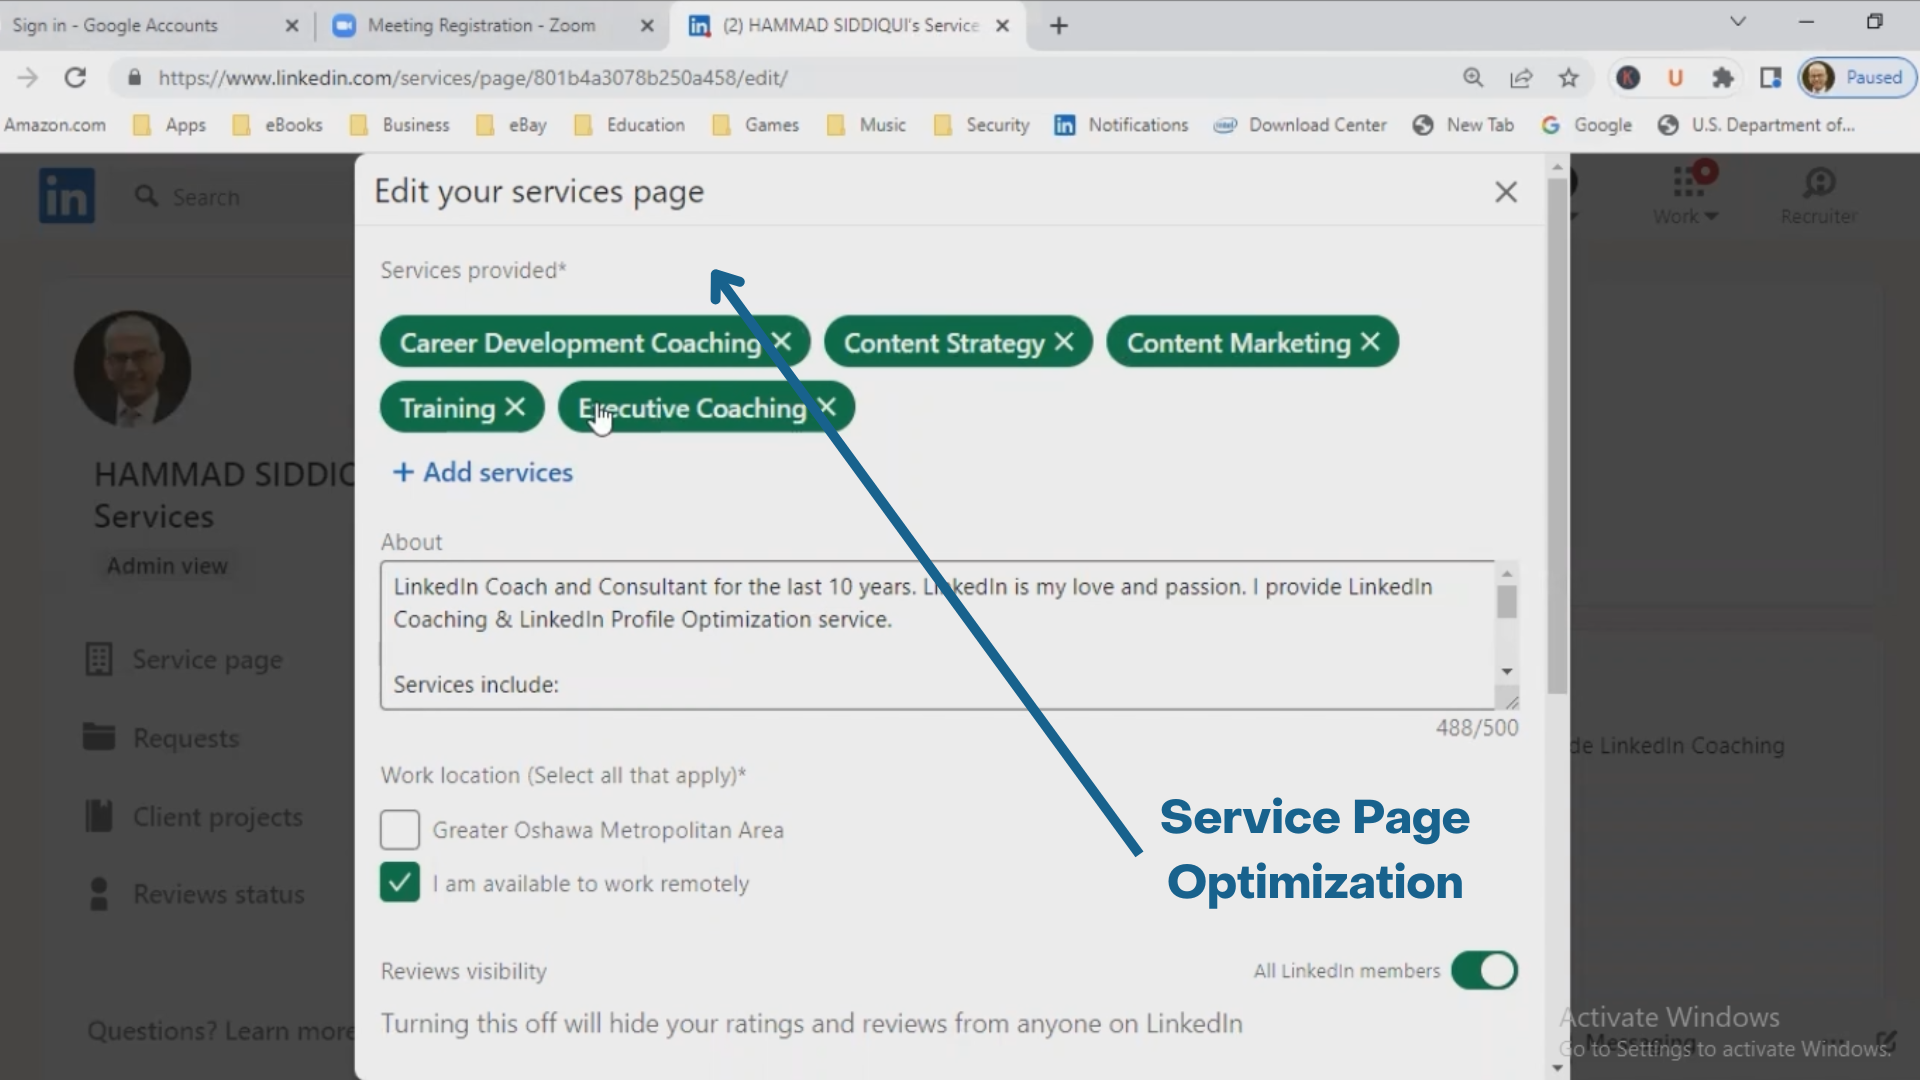The image size is (1920, 1080).
Task: Select Reviews status in the sidebar
Action: point(196,894)
